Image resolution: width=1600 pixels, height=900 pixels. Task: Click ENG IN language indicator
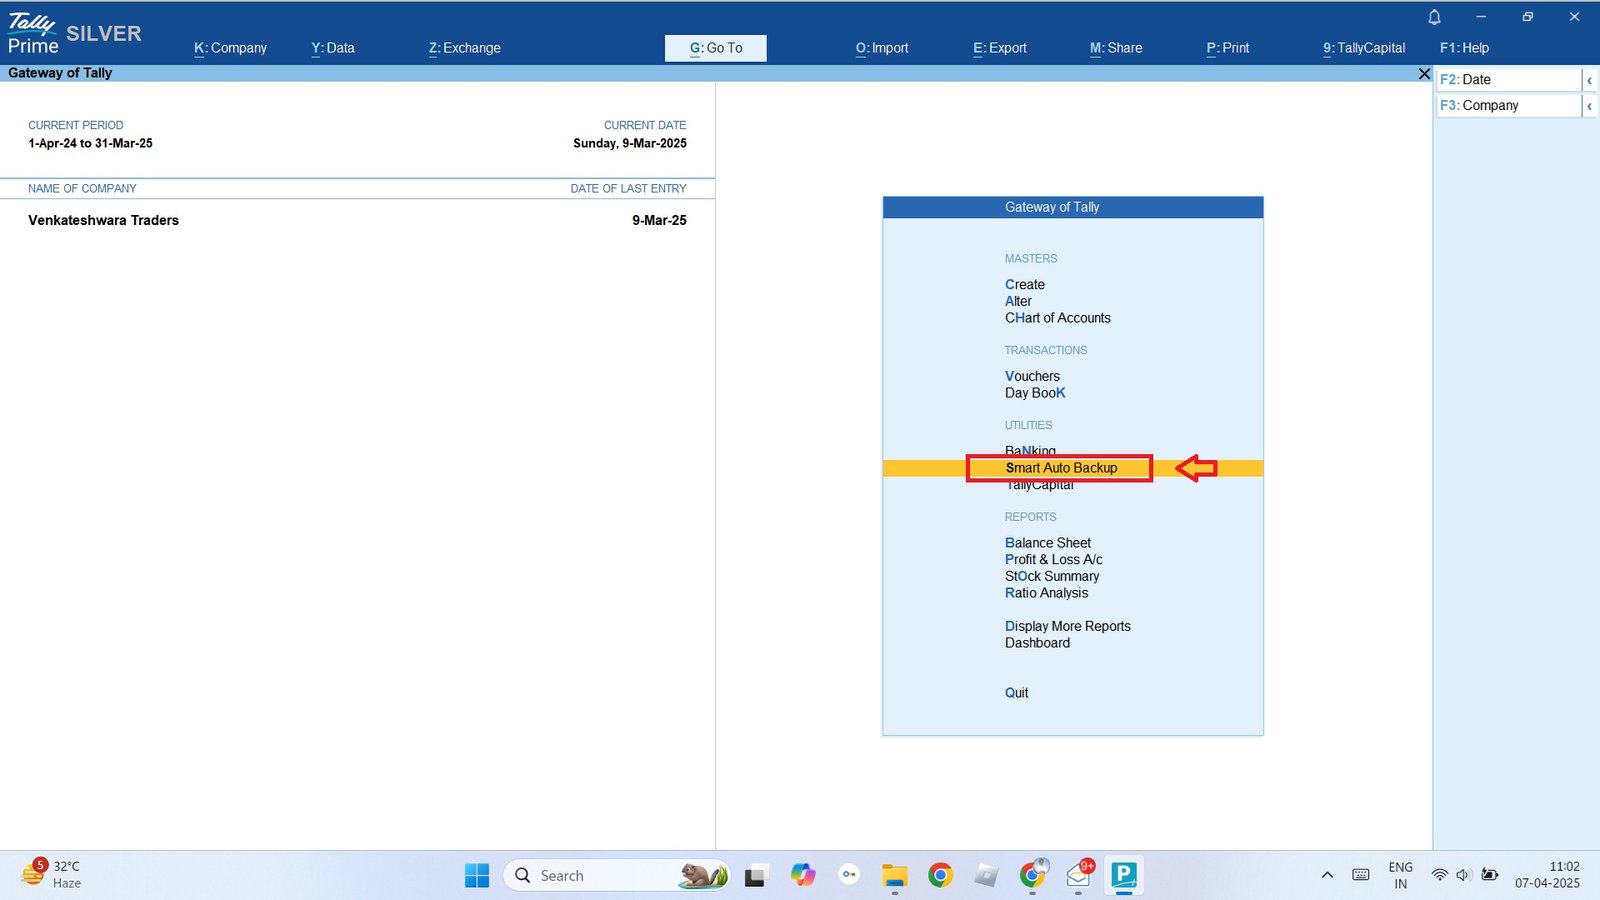coord(1400,876)
